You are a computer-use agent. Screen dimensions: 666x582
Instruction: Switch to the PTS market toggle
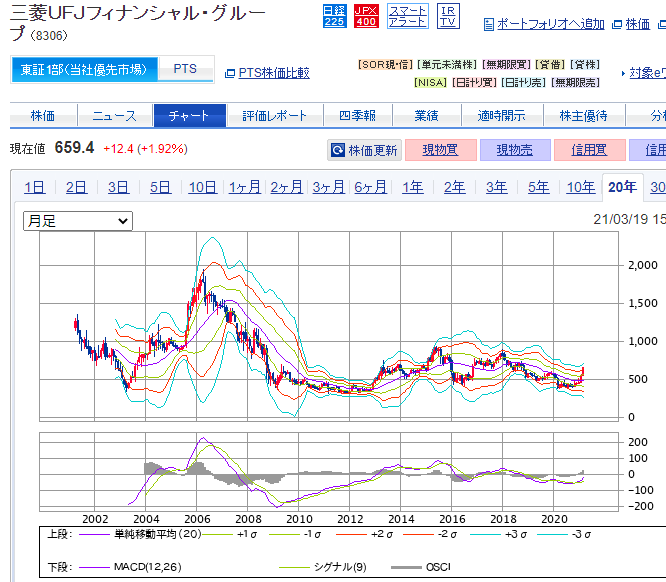coord(185,69)
